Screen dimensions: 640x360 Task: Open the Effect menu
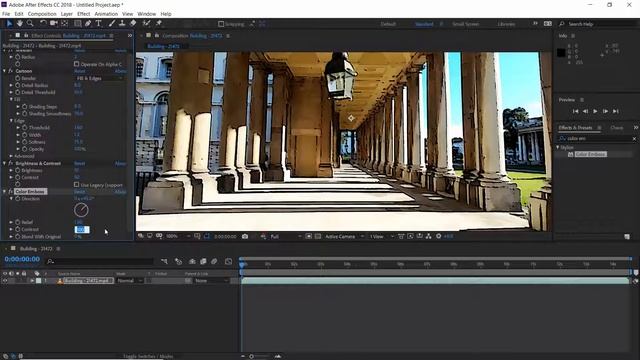[84, 14]
